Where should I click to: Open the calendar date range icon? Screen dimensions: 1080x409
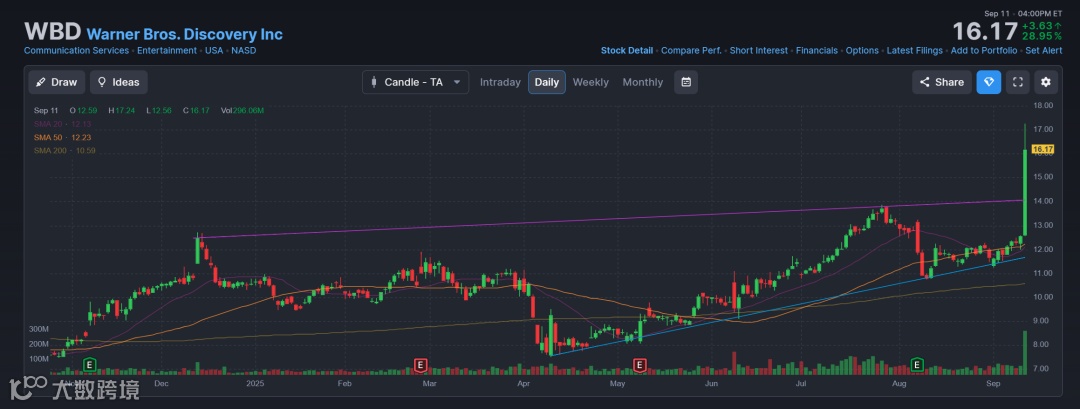(686, 82)
